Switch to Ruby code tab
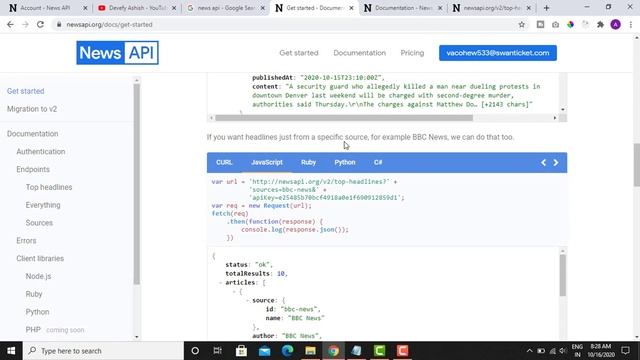 coord(308,162)
